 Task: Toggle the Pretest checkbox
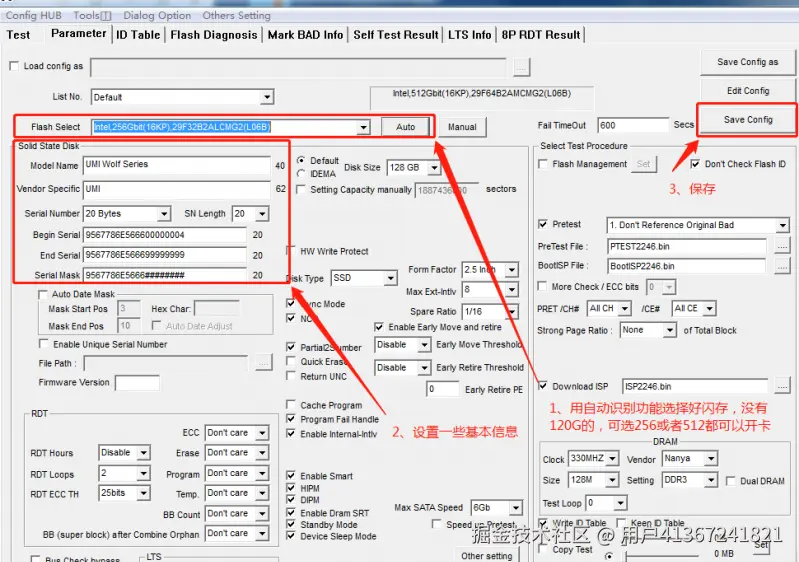[543, 224]
